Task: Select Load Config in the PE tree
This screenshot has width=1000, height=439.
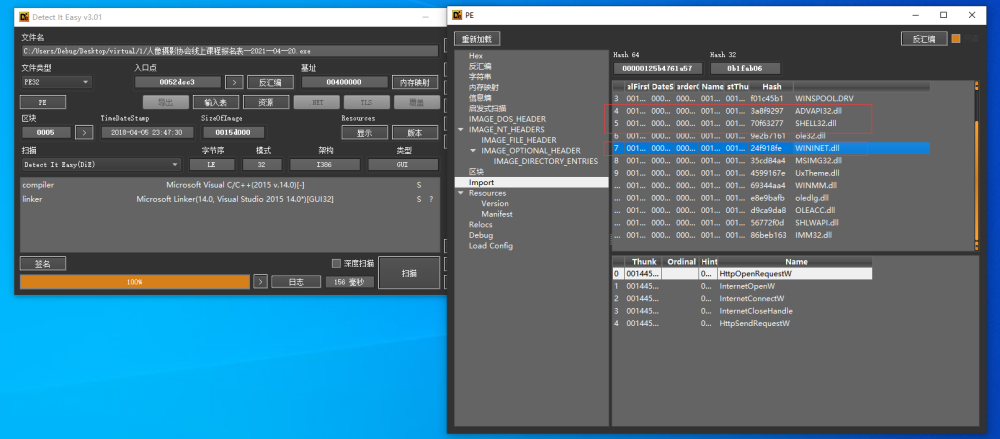Action: (x=490, y=246)
